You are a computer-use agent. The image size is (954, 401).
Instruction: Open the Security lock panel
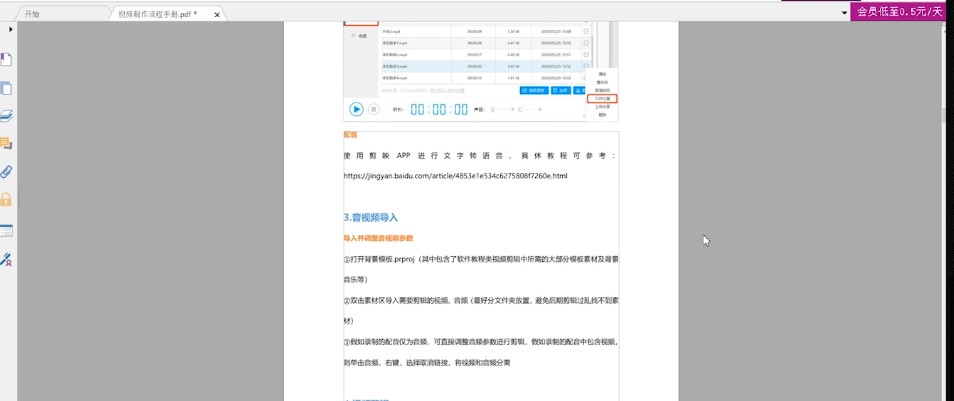point(7,199)
